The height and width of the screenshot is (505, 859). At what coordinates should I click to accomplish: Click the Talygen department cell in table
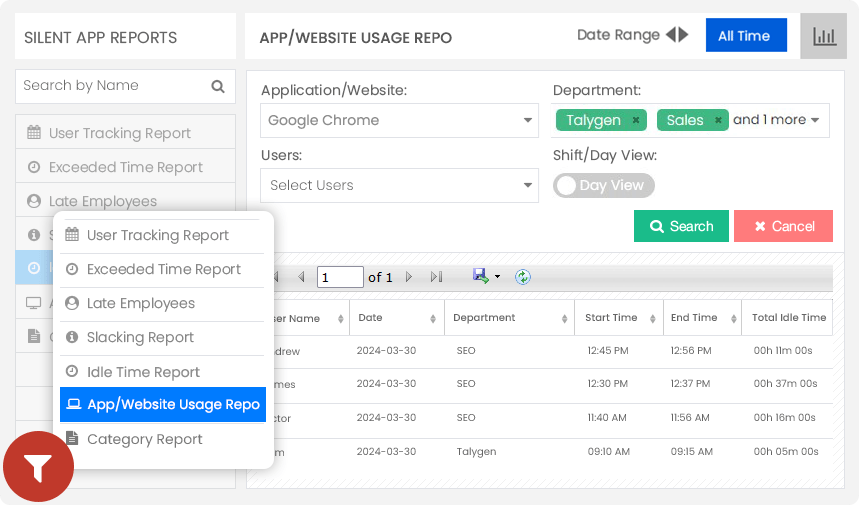point(477,452)
